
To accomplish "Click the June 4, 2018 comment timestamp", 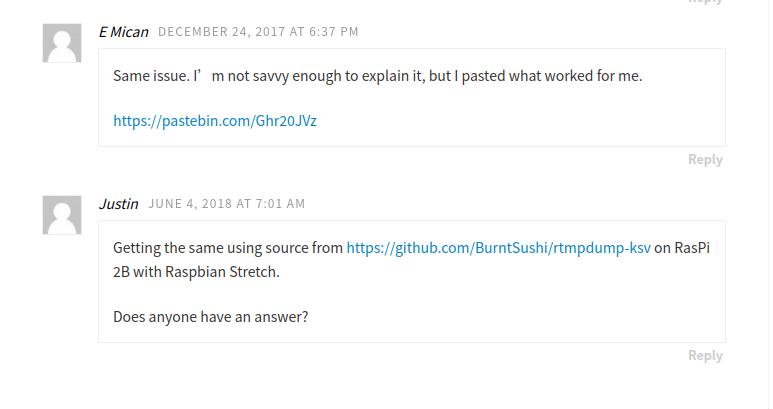I will 227,204.
